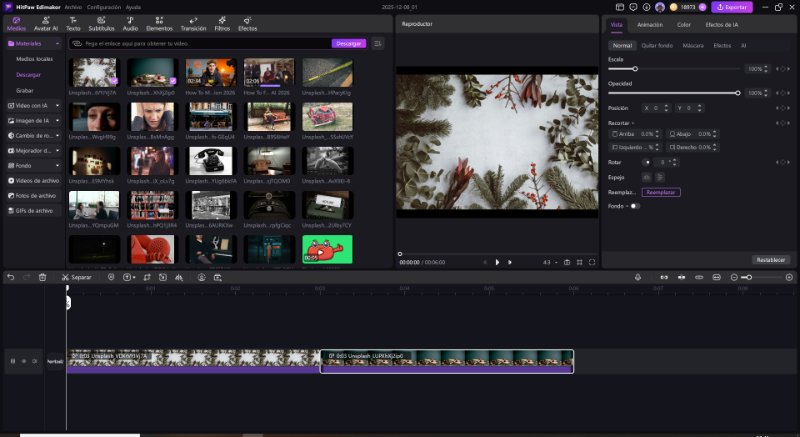Click the link input field for video

(x=200, y=44)
